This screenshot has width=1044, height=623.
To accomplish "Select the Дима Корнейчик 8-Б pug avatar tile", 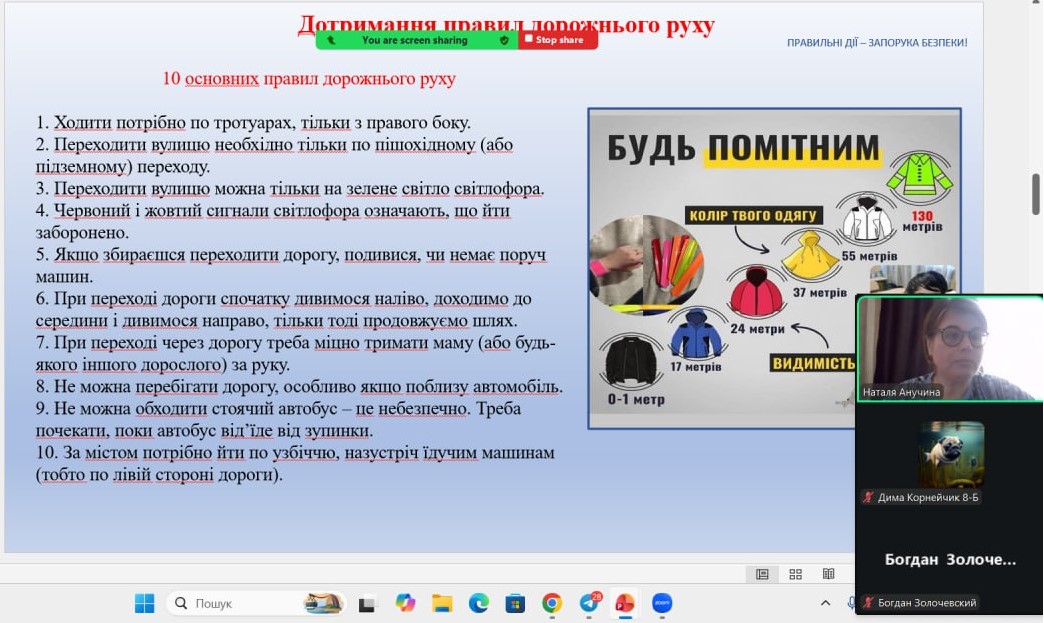I will [951, 454].
